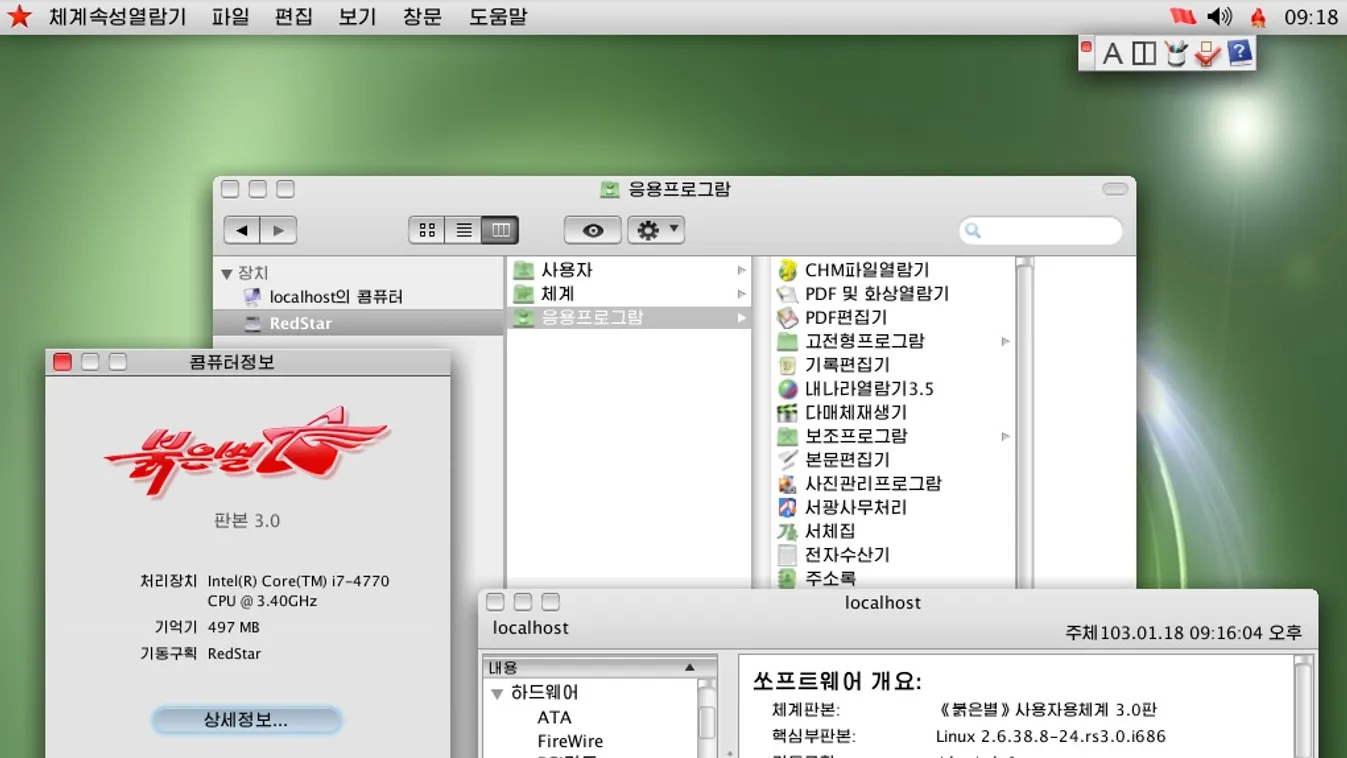This screenshot has height=758, width=1347.
Task: Select the letter A icon in floating toolbar
Action: [1112, 54]
